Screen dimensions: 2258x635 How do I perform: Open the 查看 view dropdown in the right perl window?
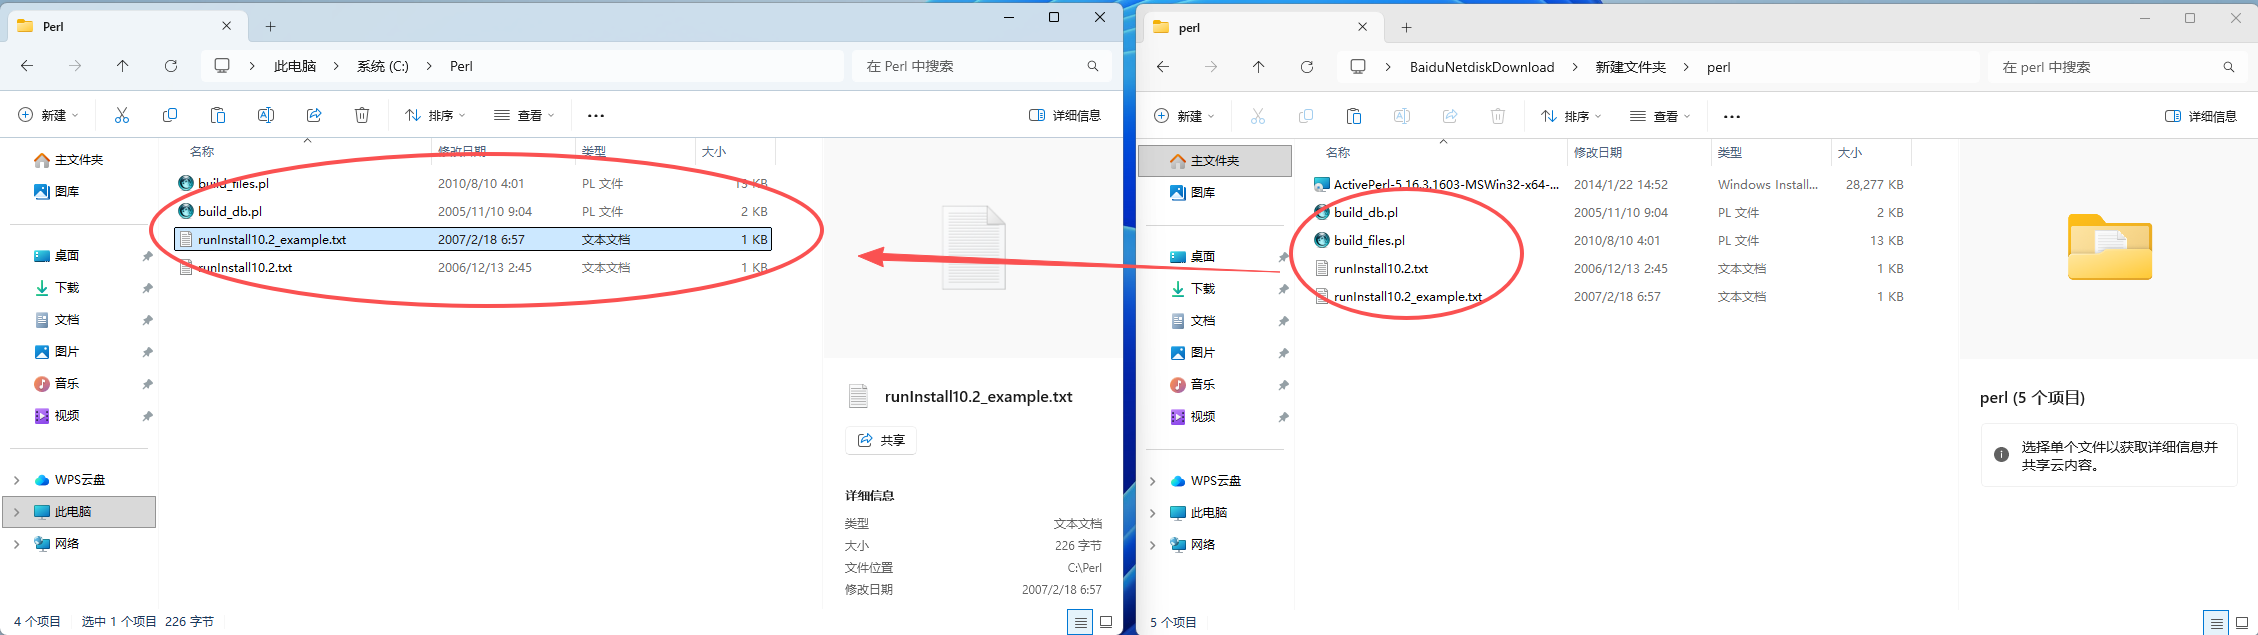coord(1660,117)
